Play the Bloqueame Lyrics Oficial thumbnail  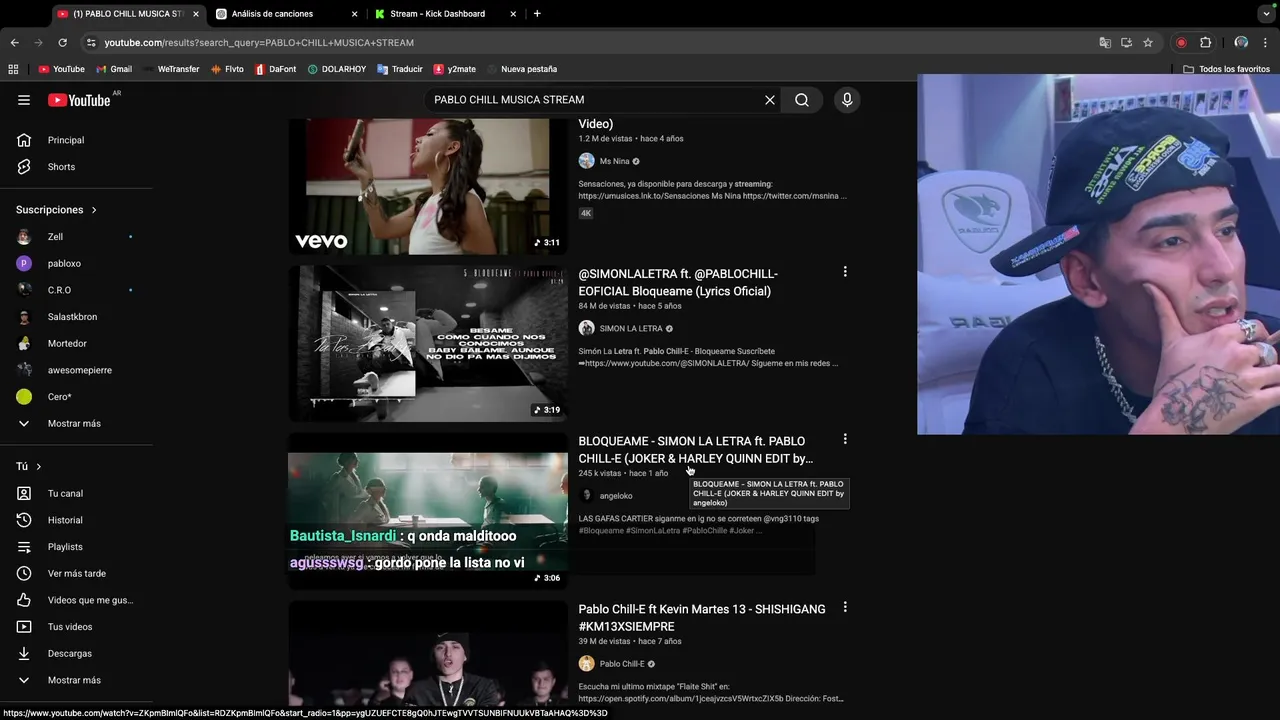coord(428,343)
